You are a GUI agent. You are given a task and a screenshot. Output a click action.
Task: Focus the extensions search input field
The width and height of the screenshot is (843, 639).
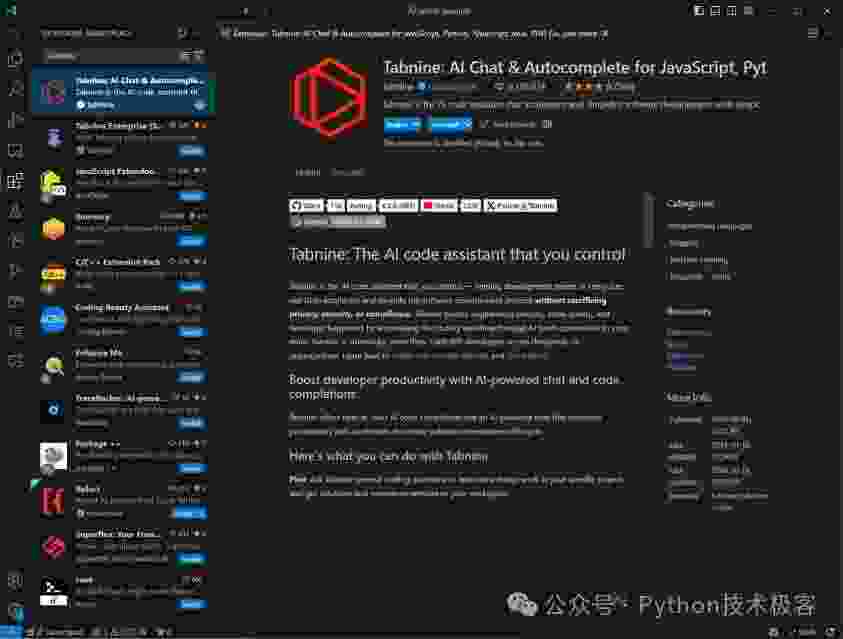110,55
